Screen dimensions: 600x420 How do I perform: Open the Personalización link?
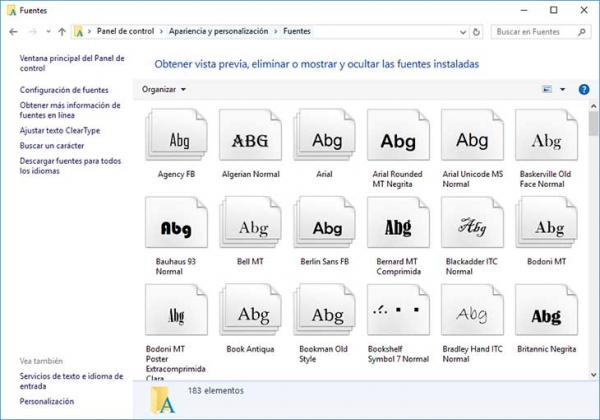click(47, 401)
